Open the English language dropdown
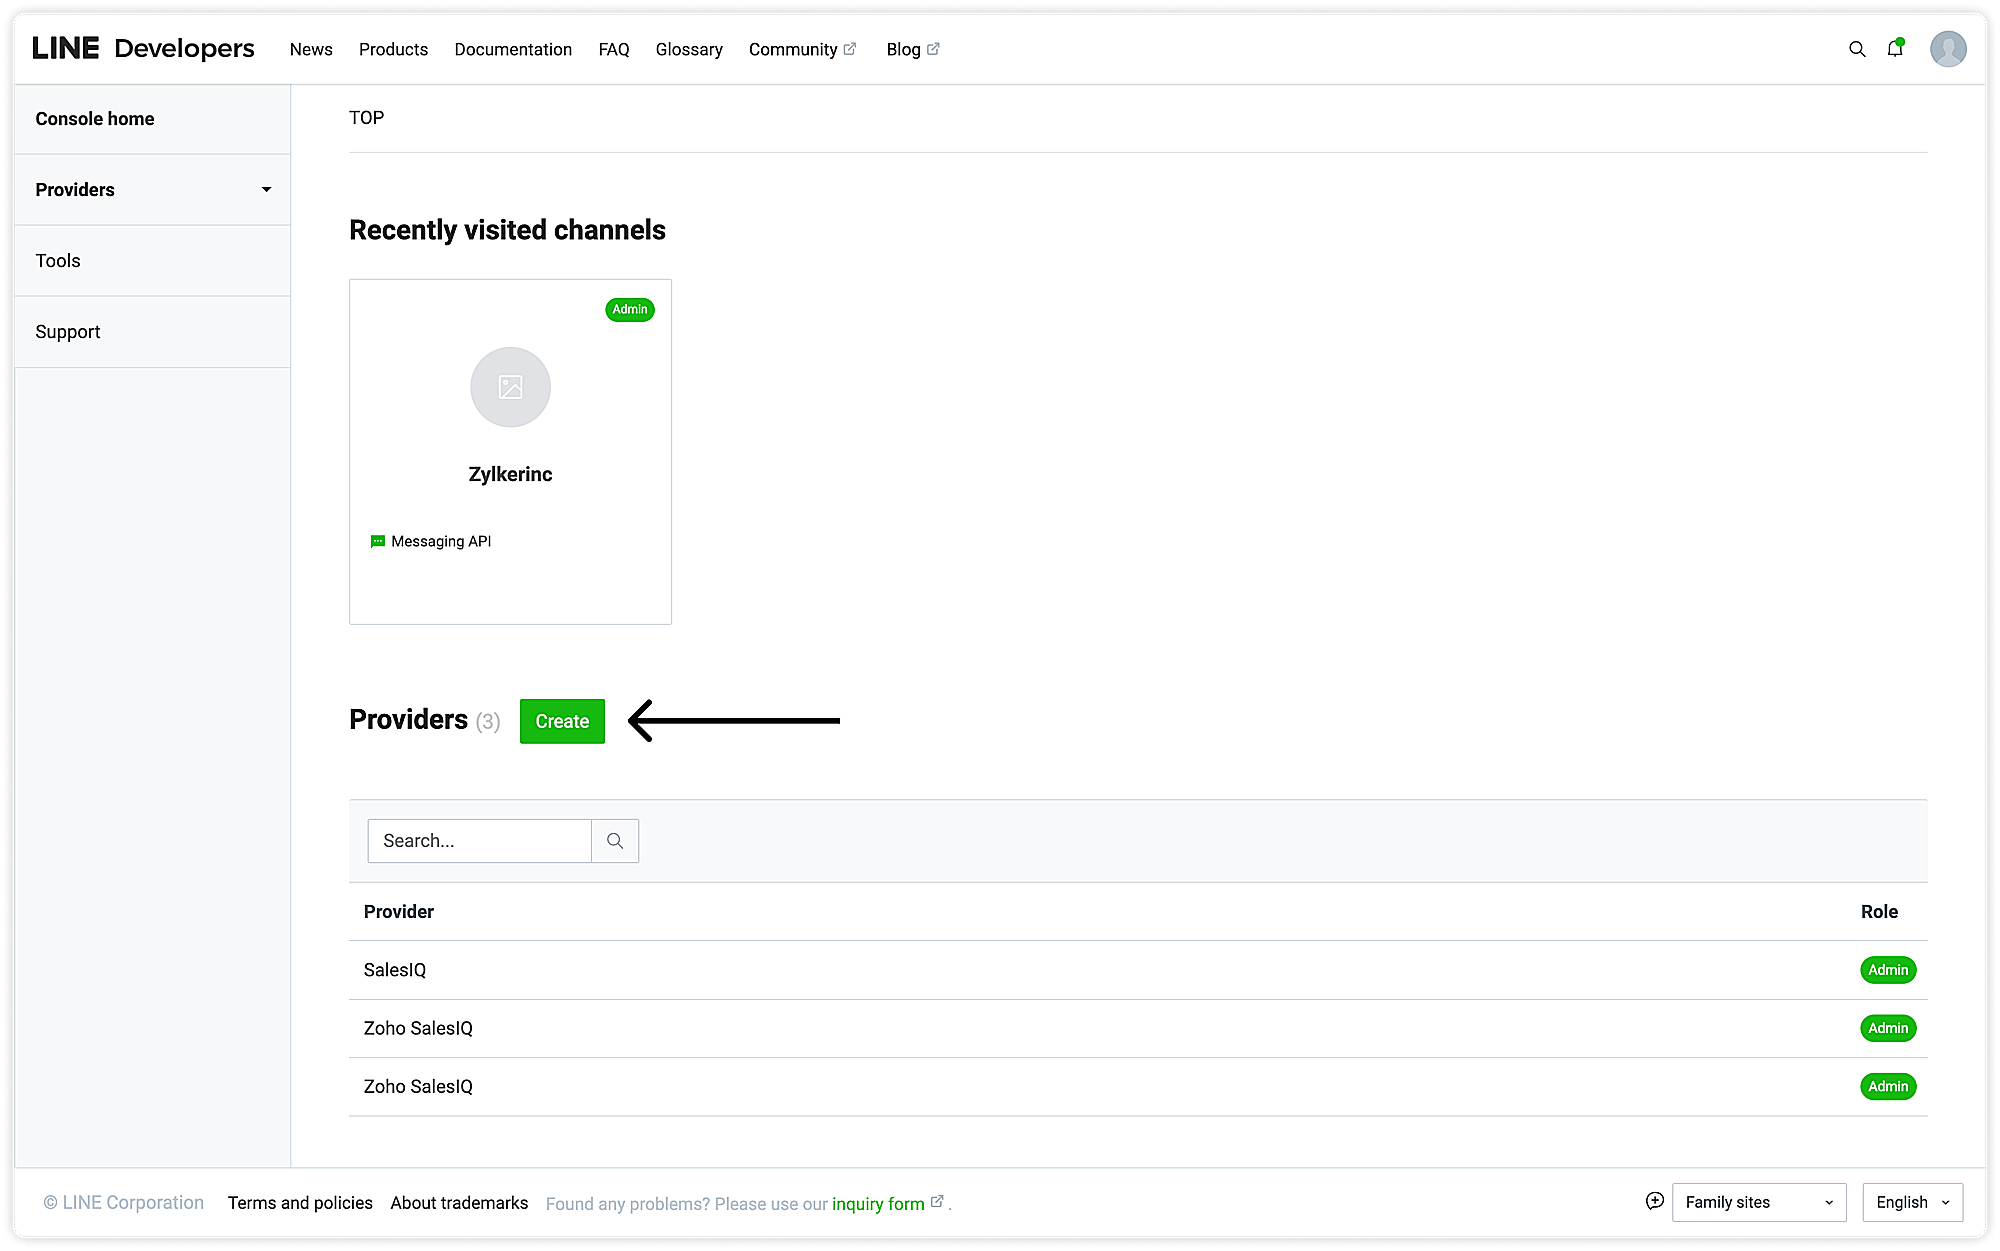 coord(1912,1202)
